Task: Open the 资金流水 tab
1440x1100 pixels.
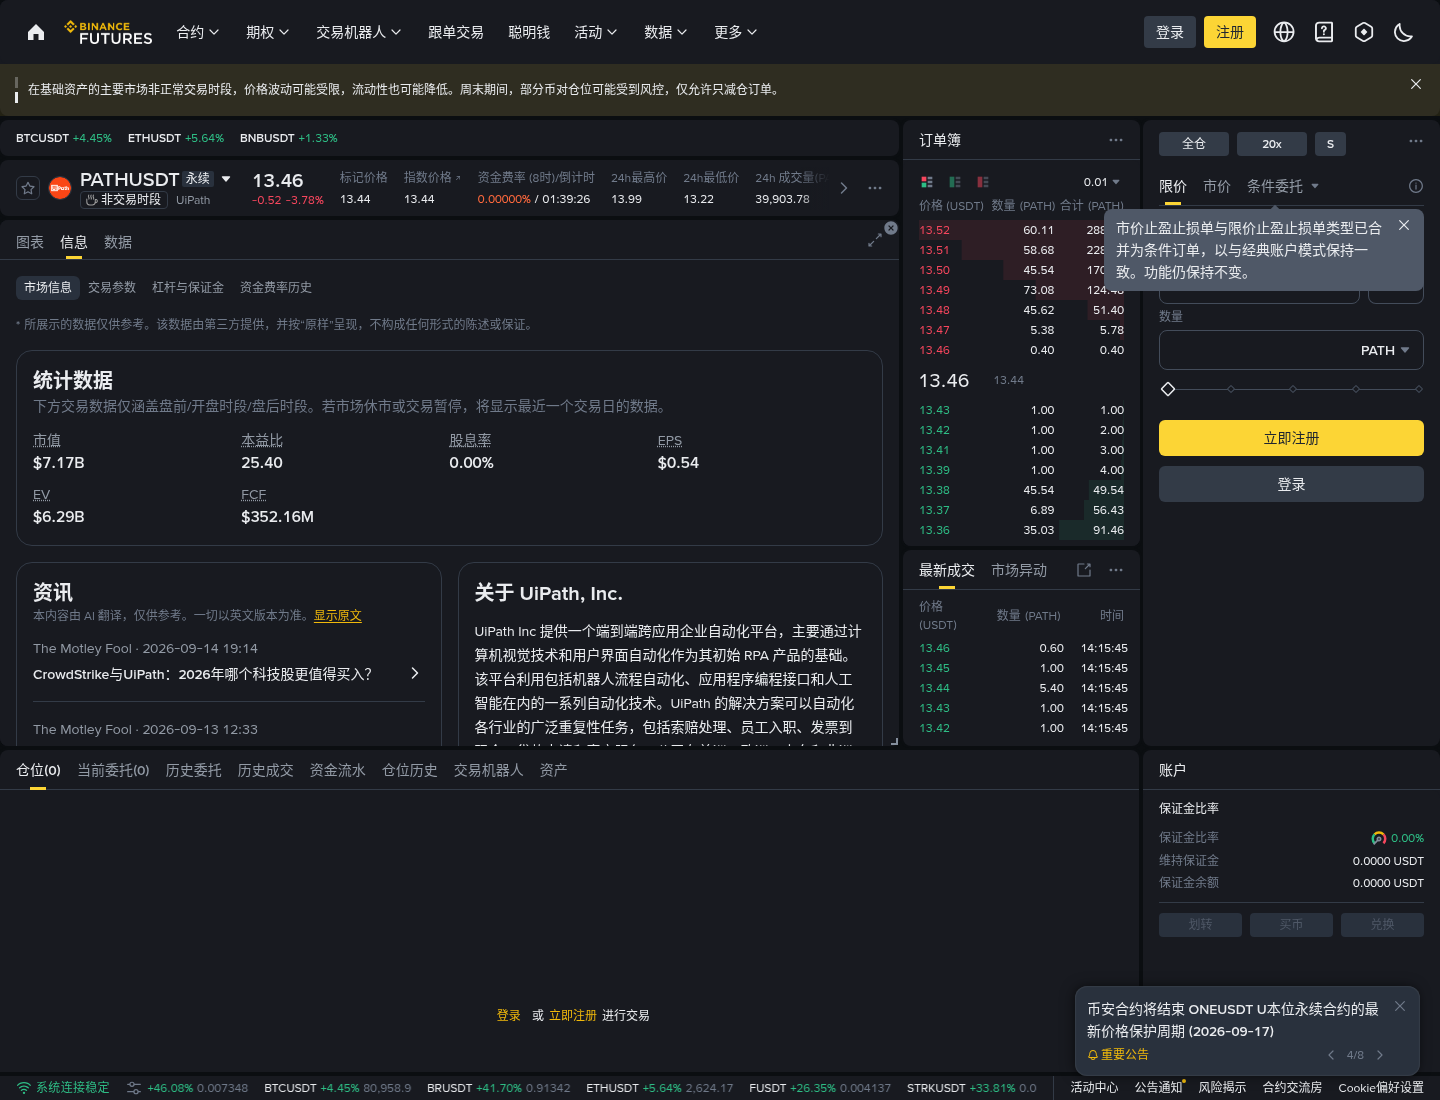Action: click(x=338, y=770)
